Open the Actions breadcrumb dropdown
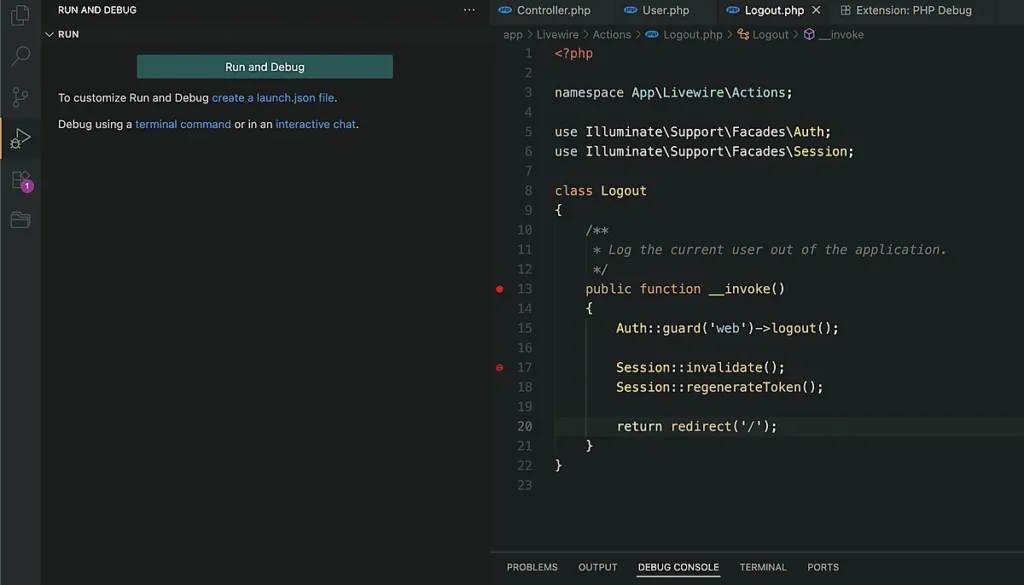 point(612,34)
